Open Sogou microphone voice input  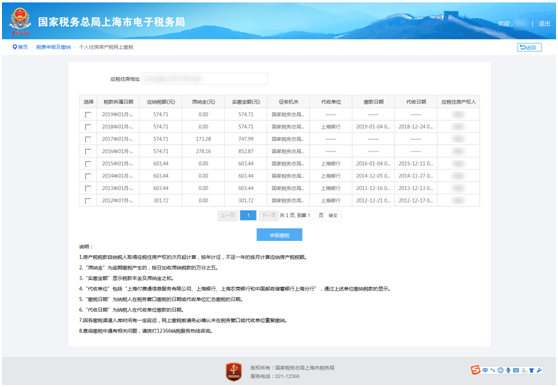[508, 370]
